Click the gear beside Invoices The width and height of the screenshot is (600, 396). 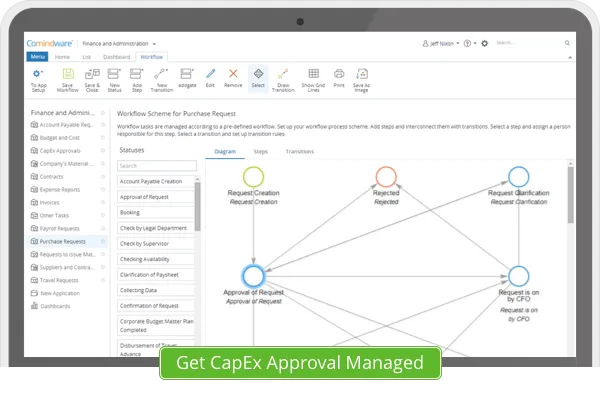[x=103, y=202]
